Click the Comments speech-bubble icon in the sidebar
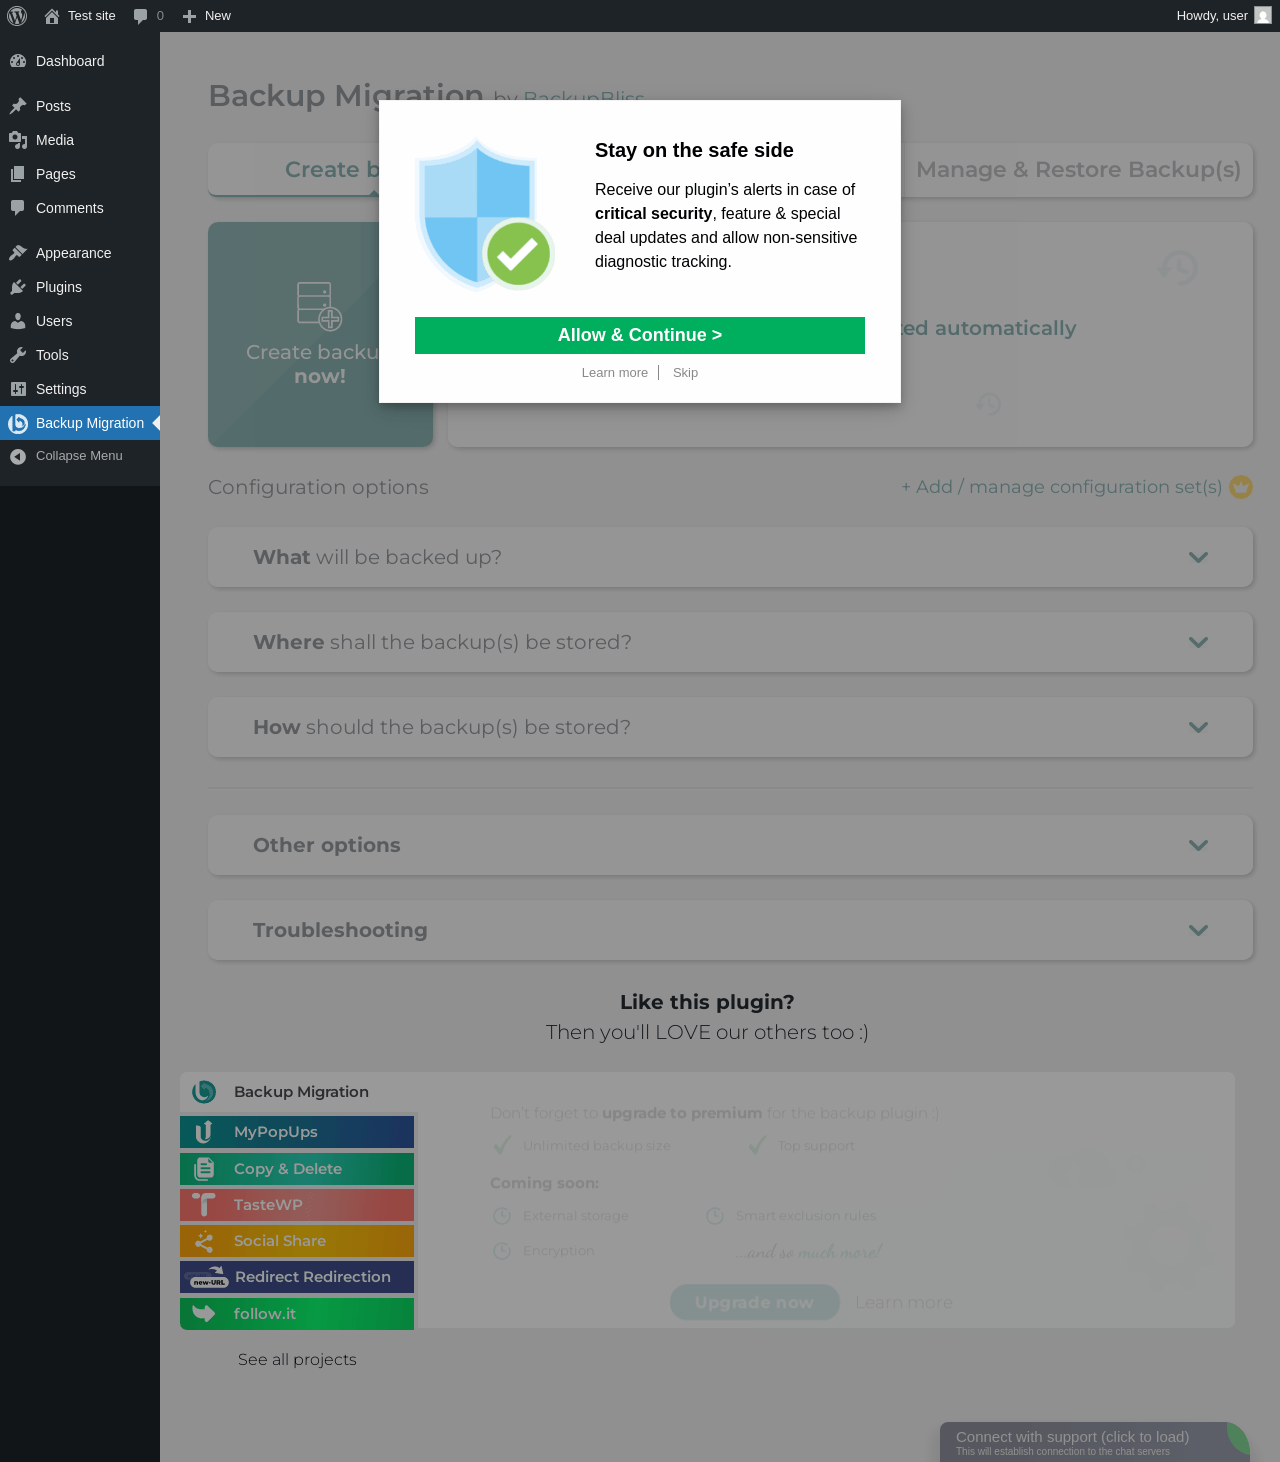This screenshot has width=1280, height=1462. [18, 208]
